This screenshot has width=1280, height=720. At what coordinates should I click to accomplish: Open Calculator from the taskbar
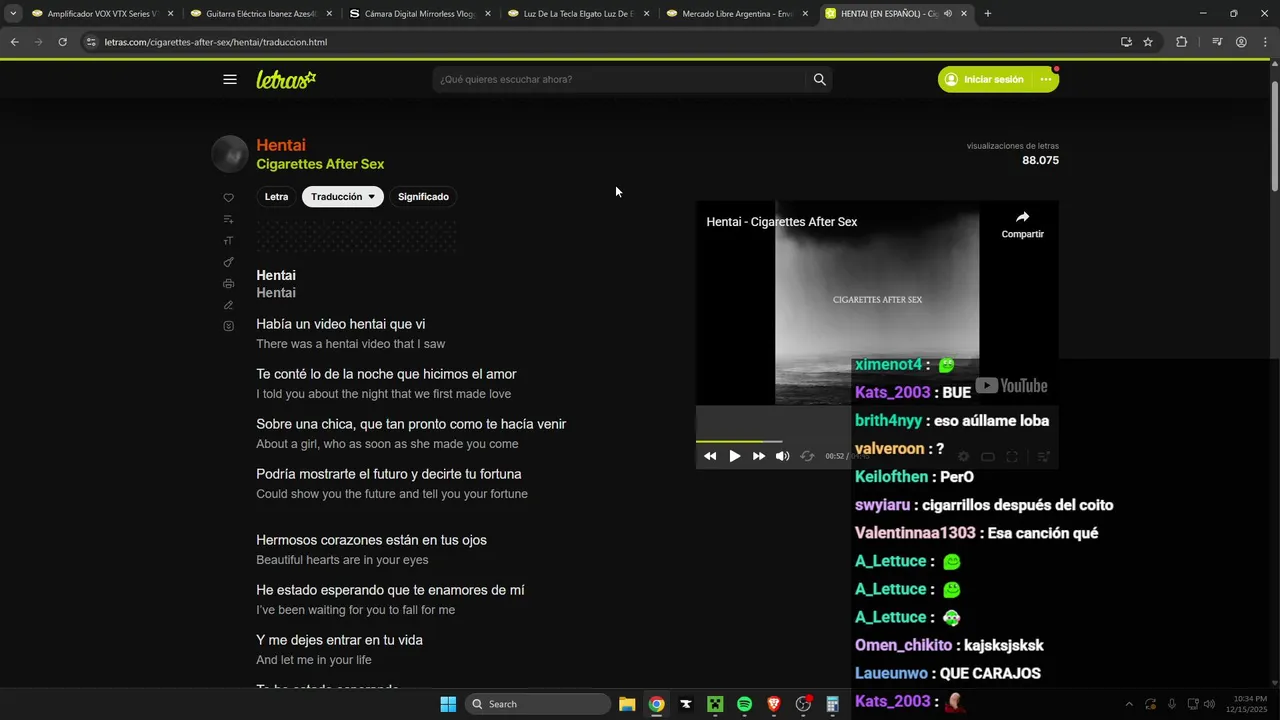click(x=832, y=704)
